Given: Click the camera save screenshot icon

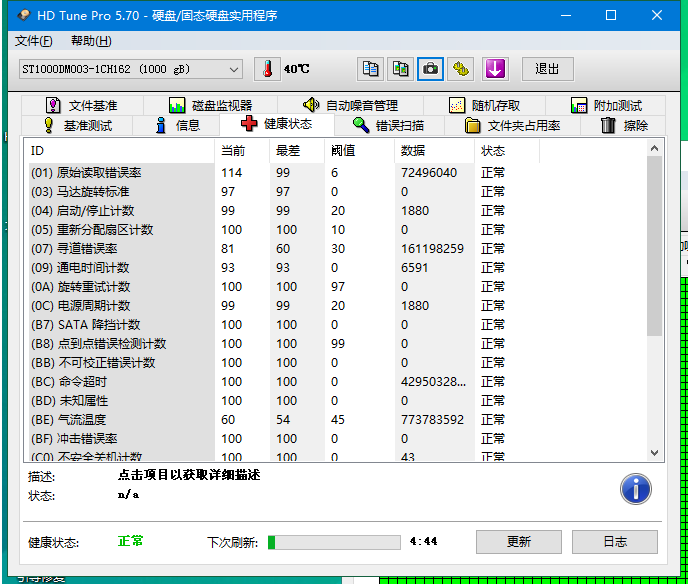Looking at the screenshot, I should [x=430, y=69].
